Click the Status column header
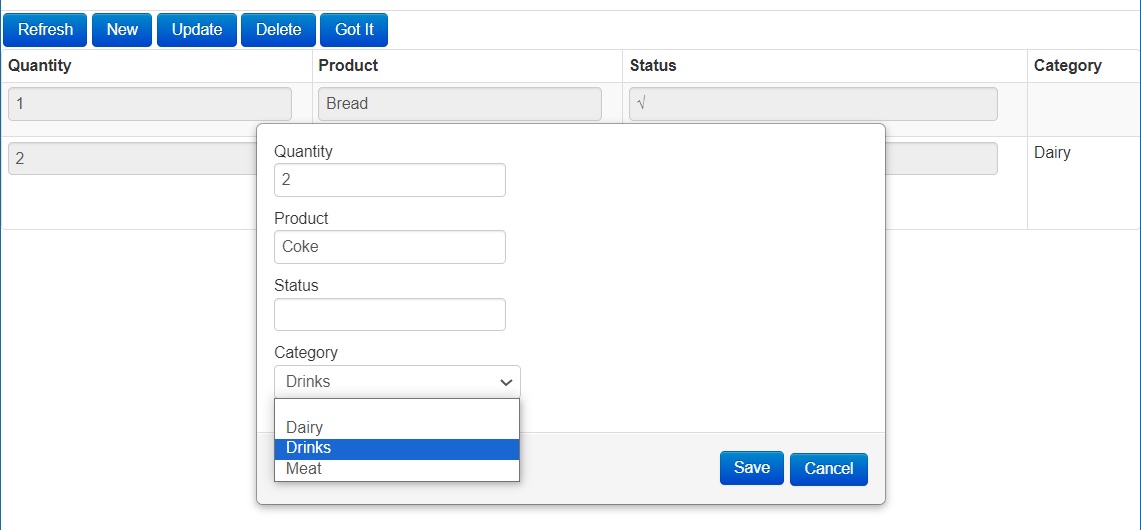The image size is (1141, 530). point(653,66)
